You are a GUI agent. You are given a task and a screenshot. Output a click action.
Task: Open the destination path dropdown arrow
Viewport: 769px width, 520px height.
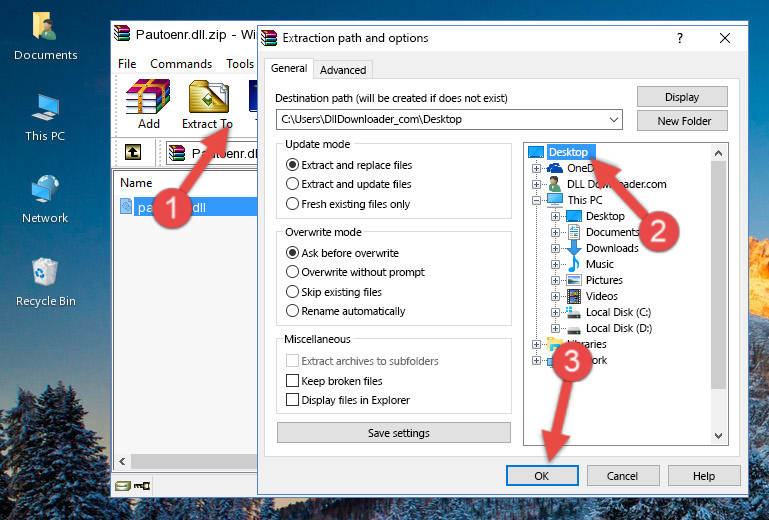[x=614, y=120]
